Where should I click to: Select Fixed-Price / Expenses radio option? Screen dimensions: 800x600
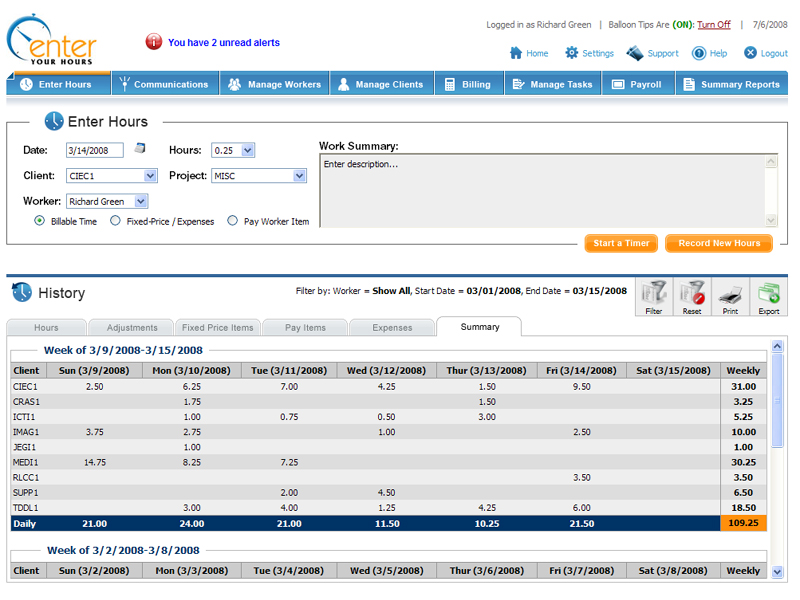116,221
